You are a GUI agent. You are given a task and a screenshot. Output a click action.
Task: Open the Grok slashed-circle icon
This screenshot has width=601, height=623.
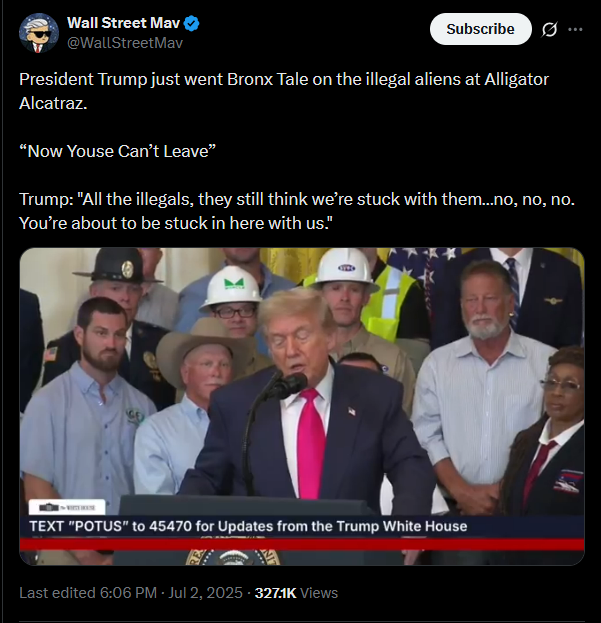[549, 29]
